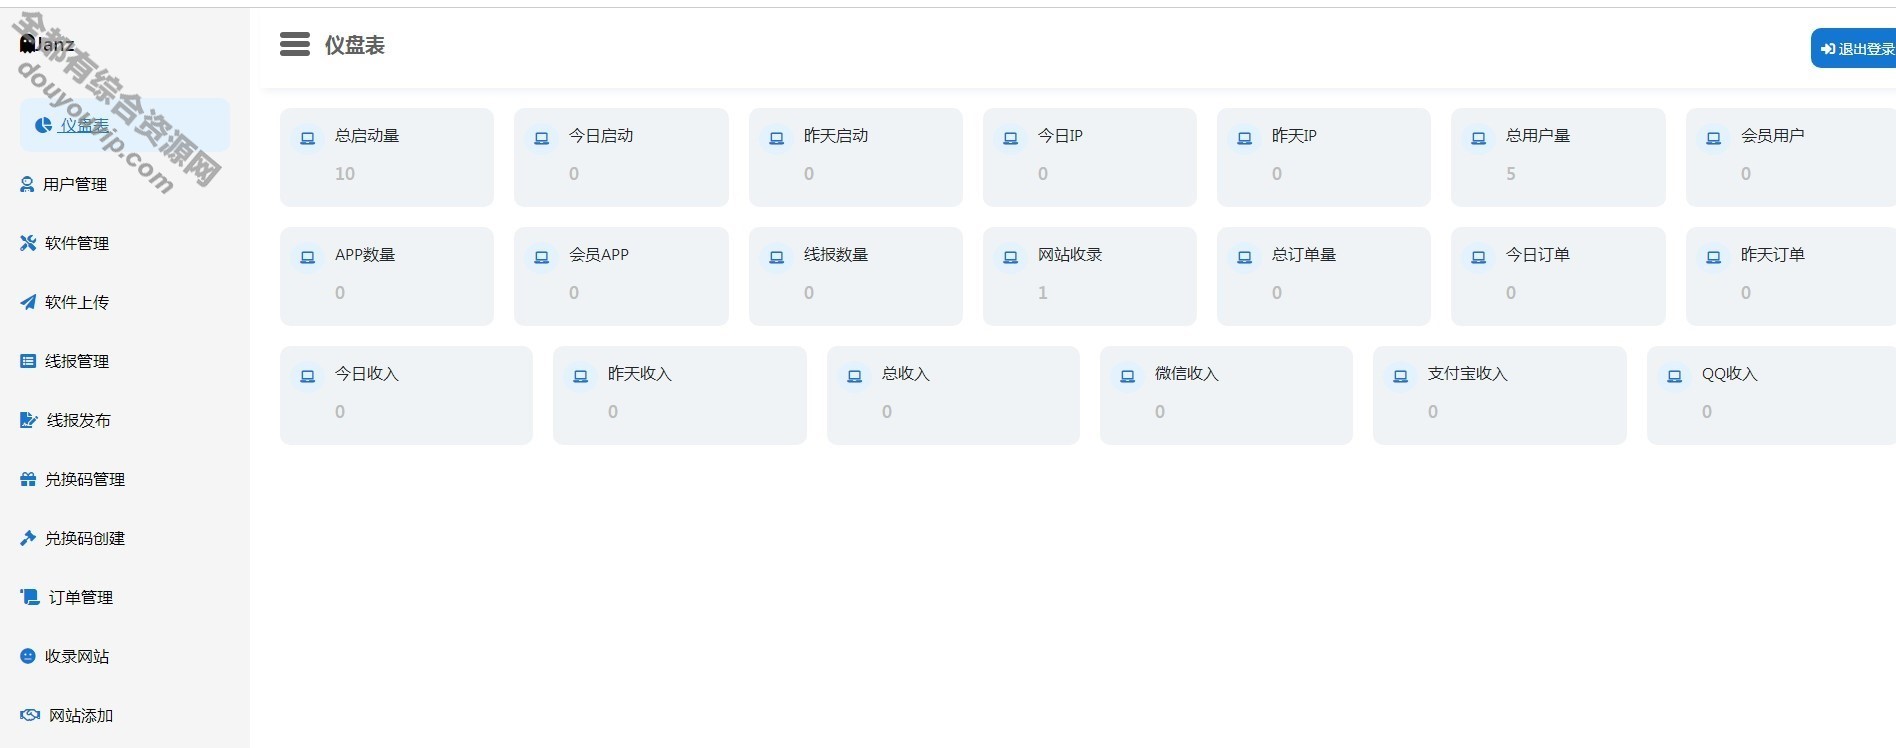Click the laptop icon on 总收入 card
The height and width of the screenshot is (748, 1896).
[855, 376]
